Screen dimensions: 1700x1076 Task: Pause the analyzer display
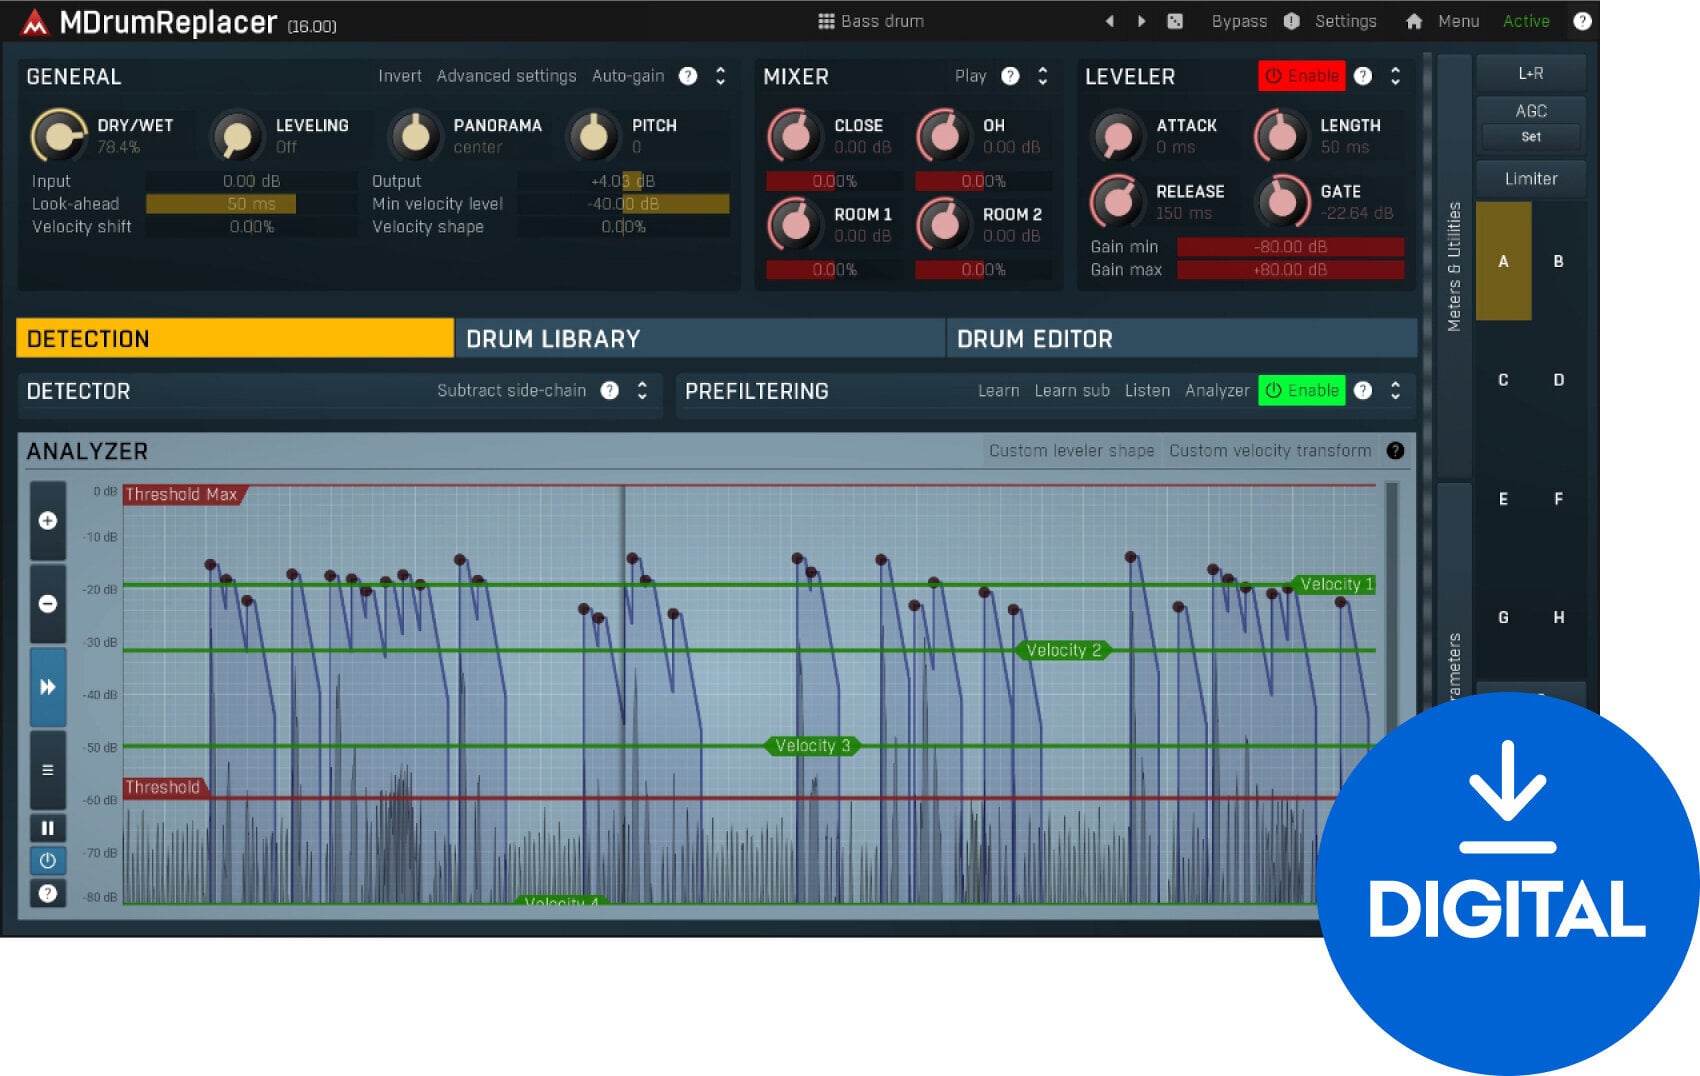tap(48, 828)
